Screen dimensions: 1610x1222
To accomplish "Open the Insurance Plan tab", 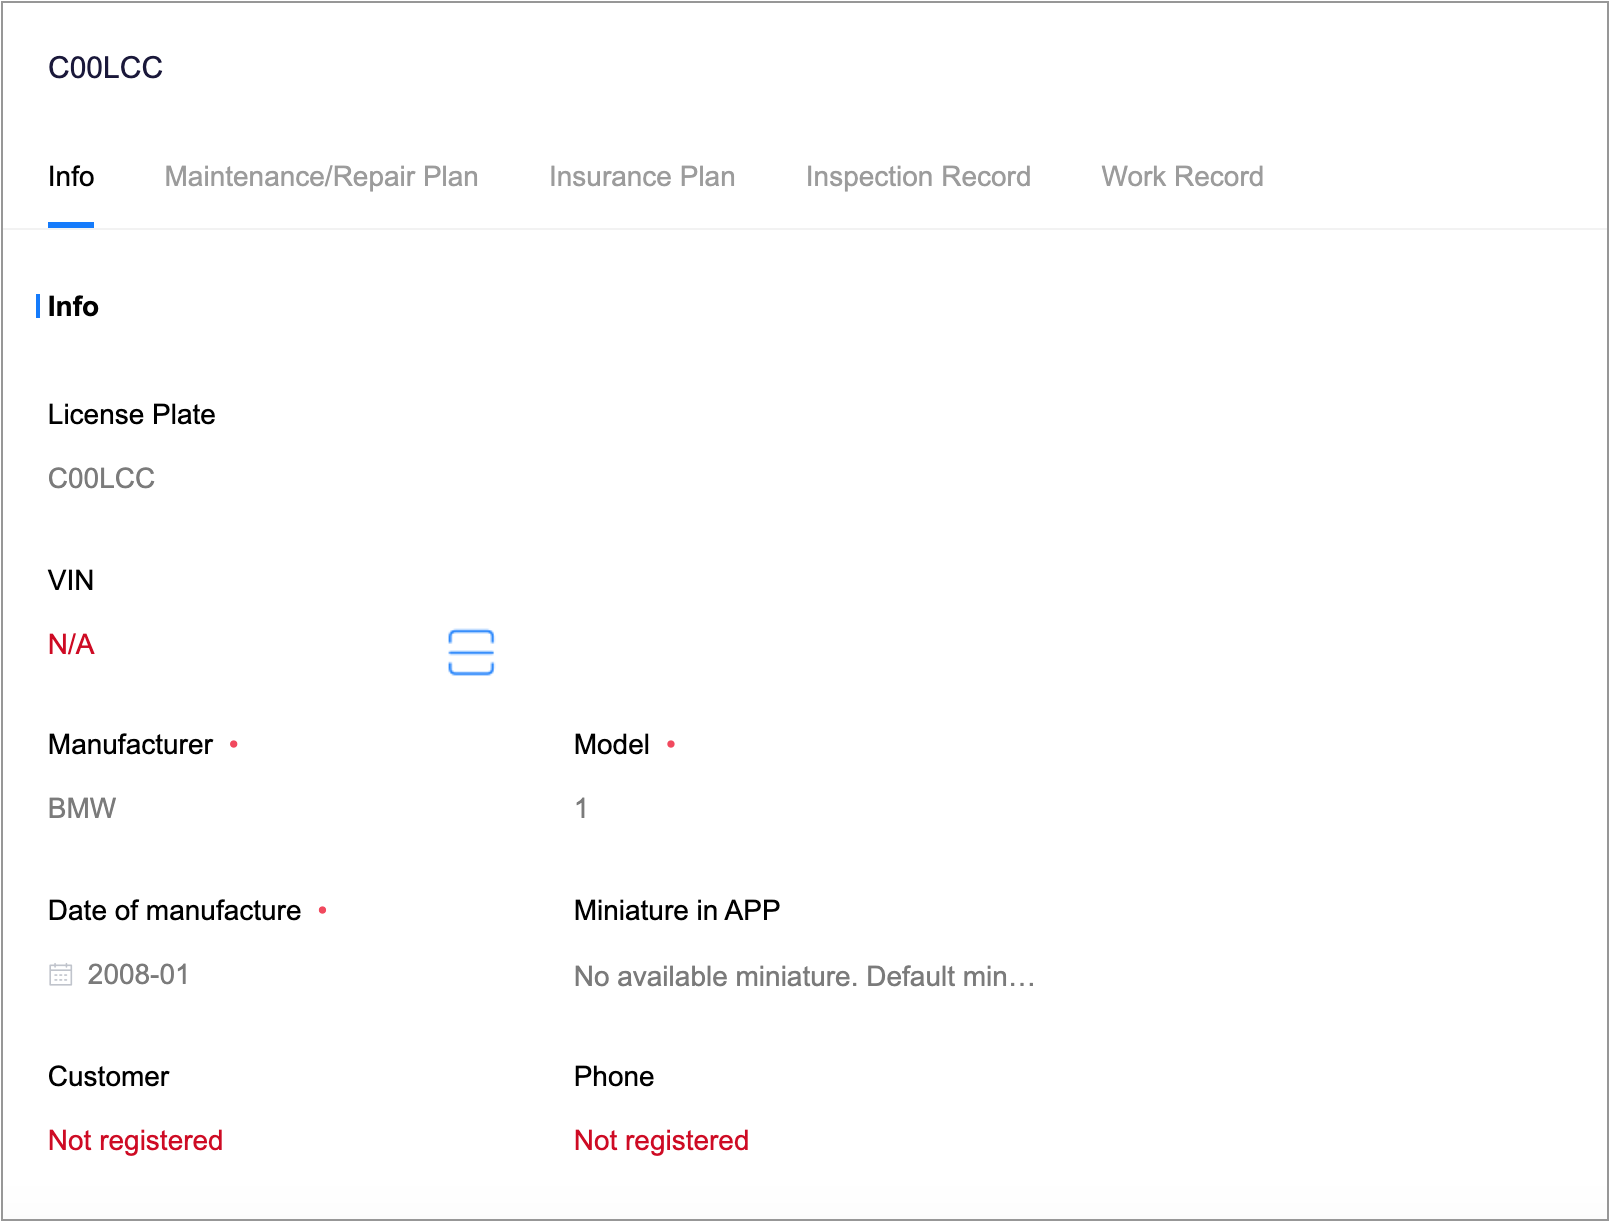I will 642,177.
